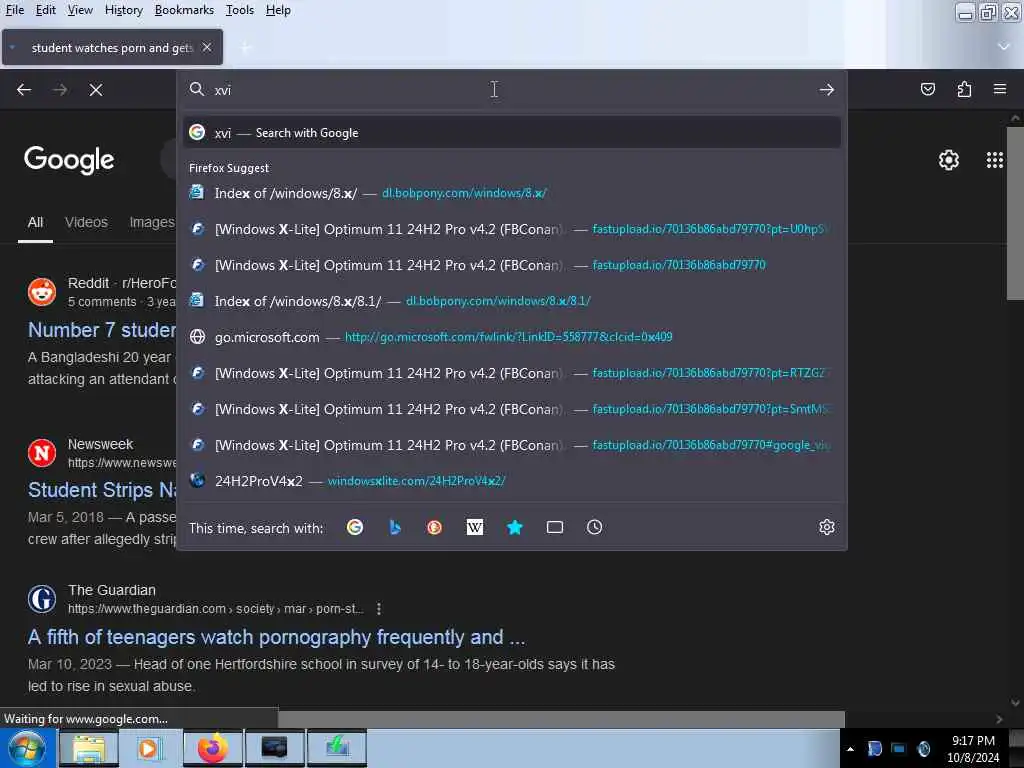Click the forward navigation arrow
The width and height of the screenshot is (1024, 768).
60,89
